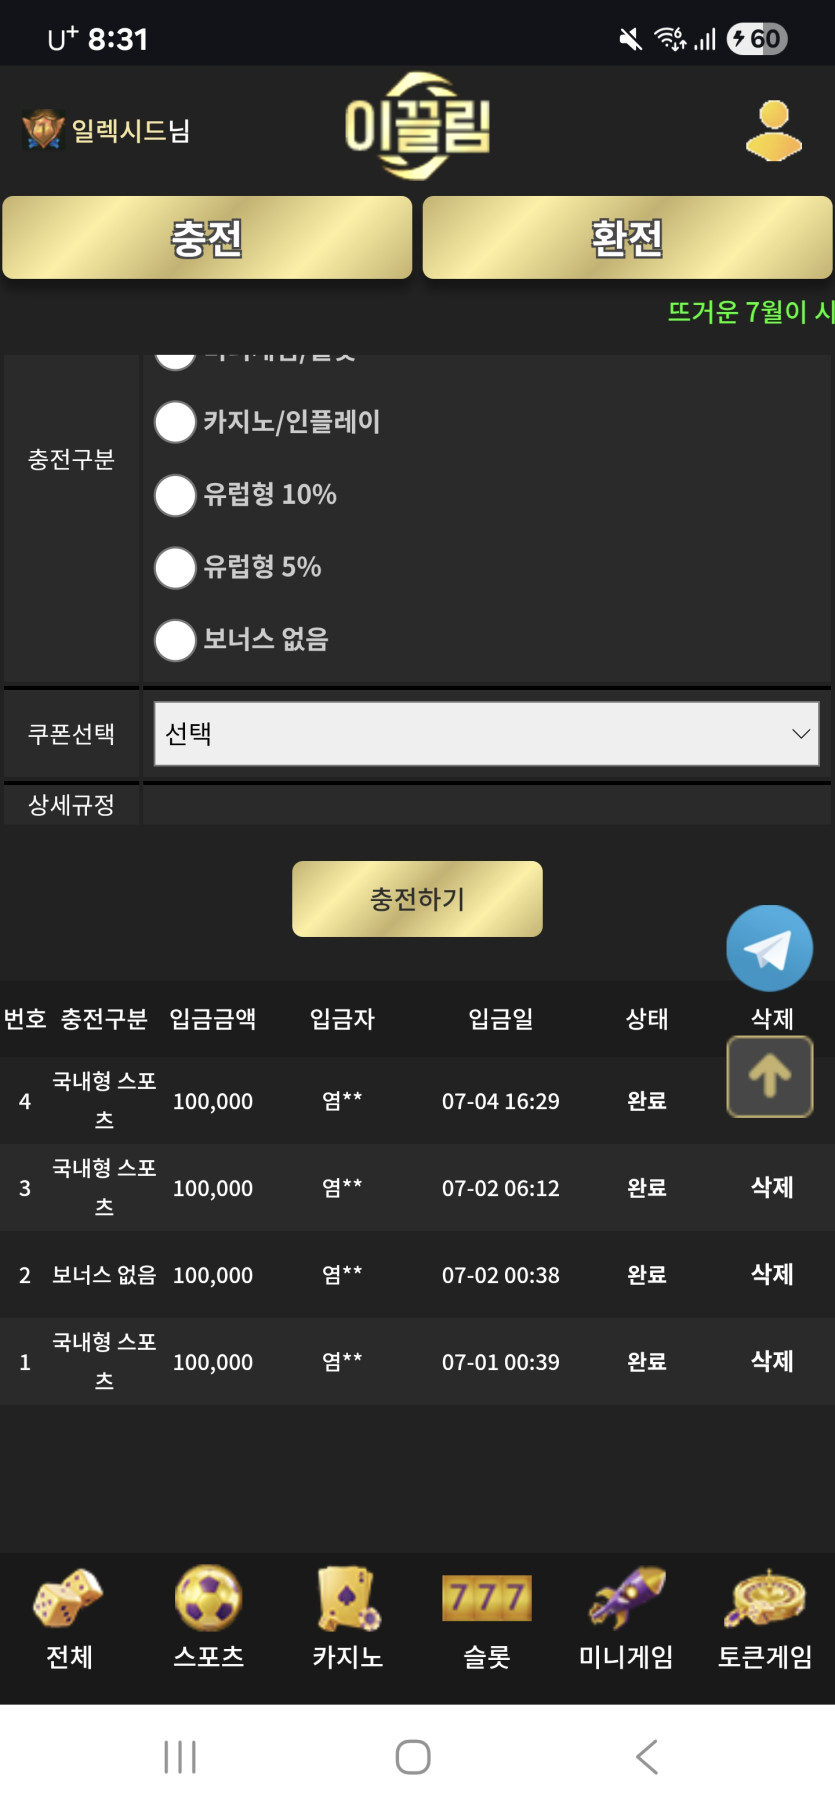Open 토큰게임 roulette icon
Screen dimensions: 835x1809
coord(765,1598)
